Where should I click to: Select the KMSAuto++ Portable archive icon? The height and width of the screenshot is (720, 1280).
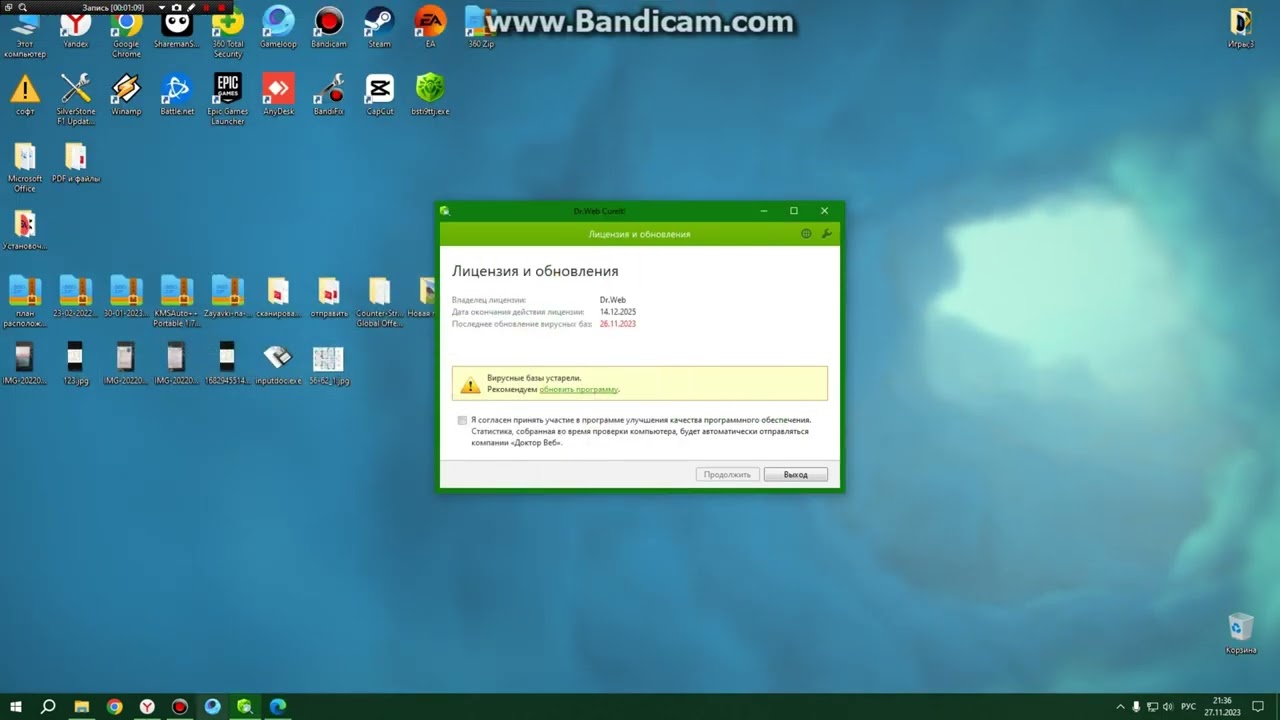click(177, 301)
